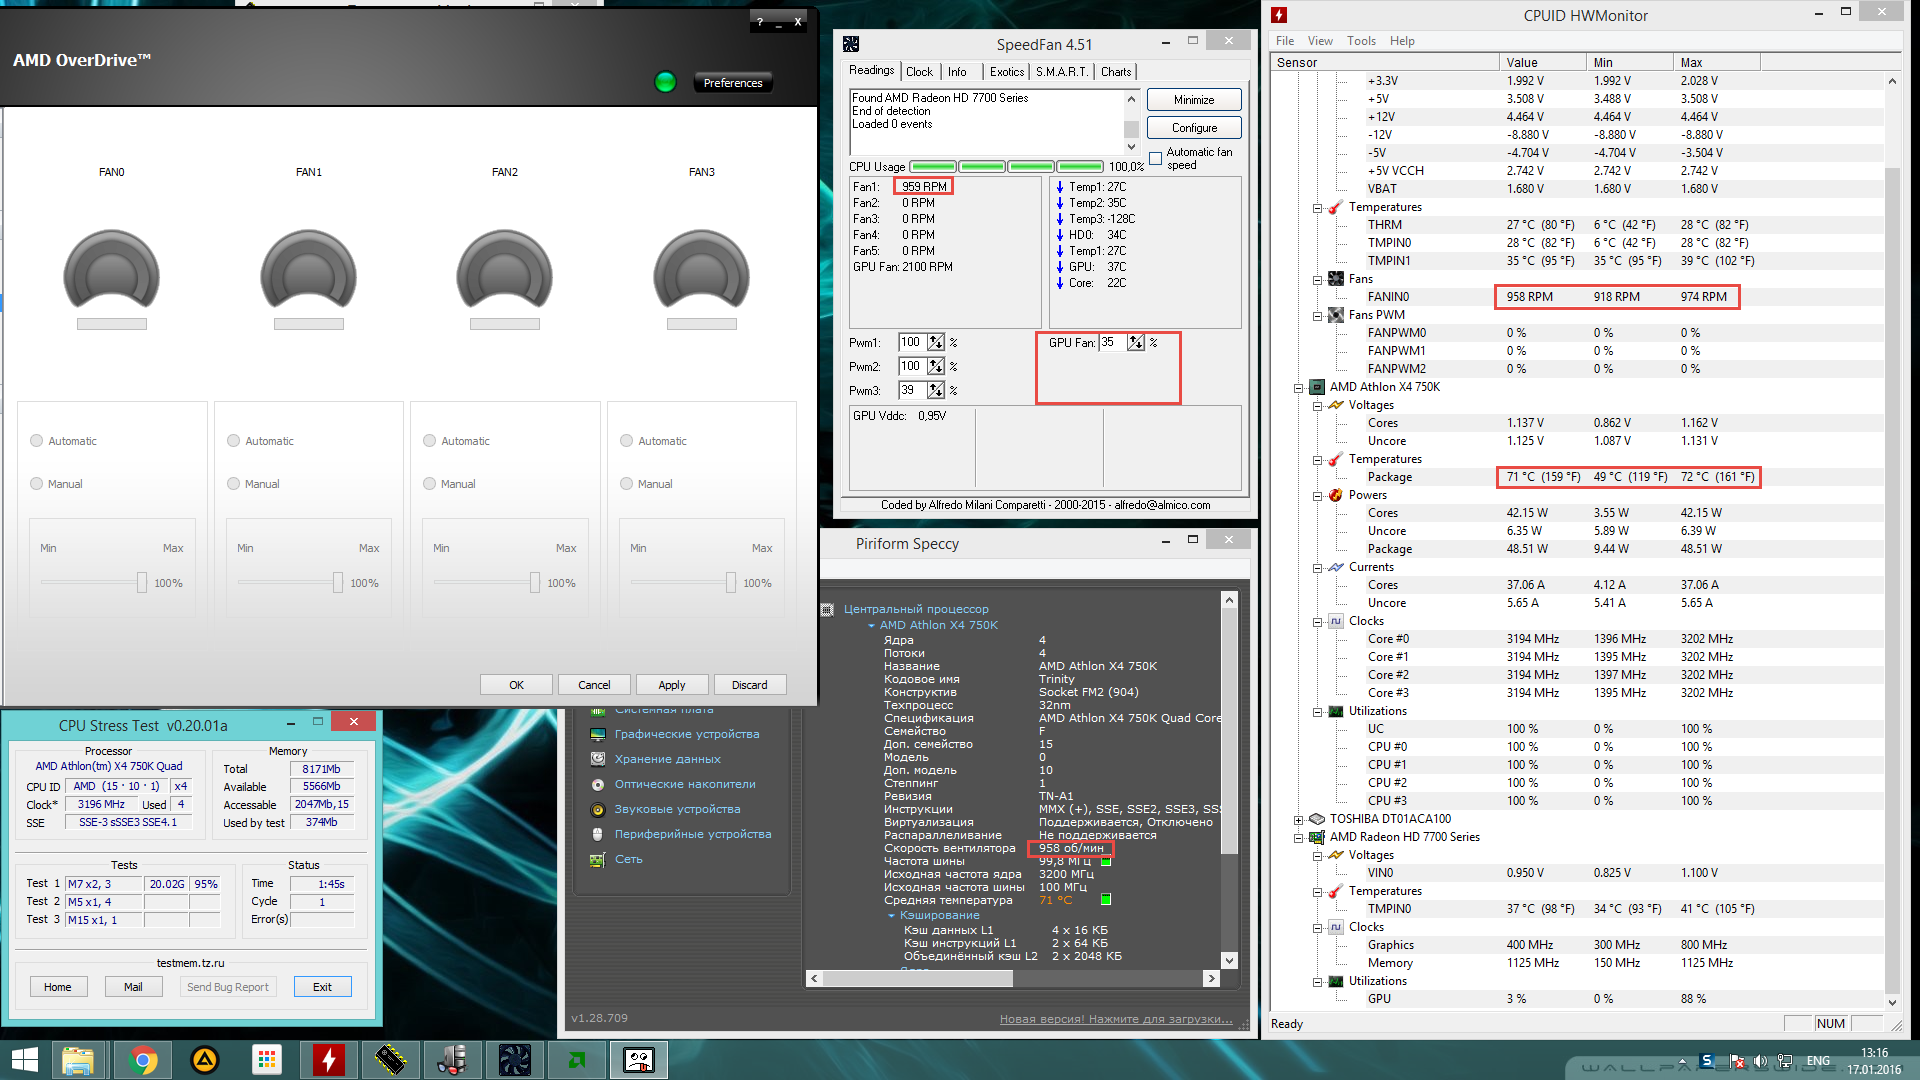
Task: Show hidden tray icons arrow
Action: point(1682,1061)
